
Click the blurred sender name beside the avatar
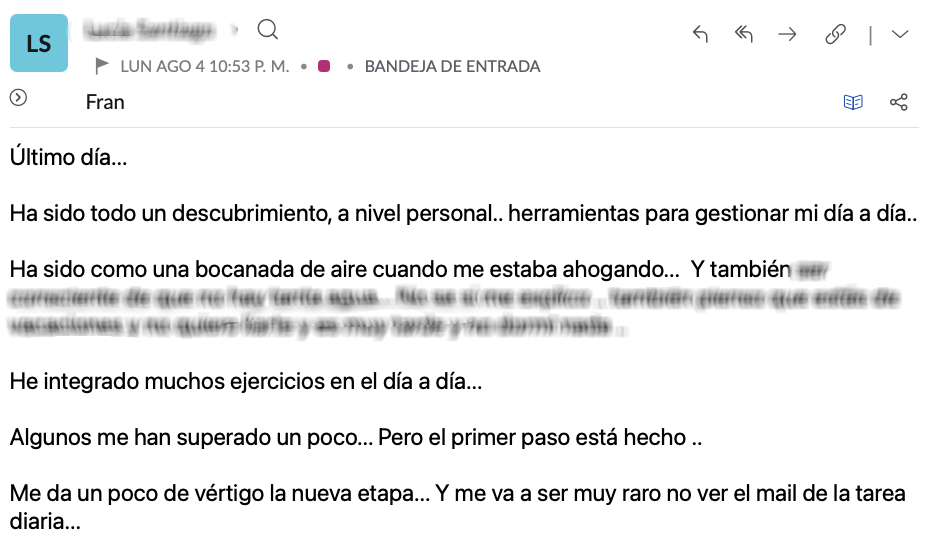[150, 31]
